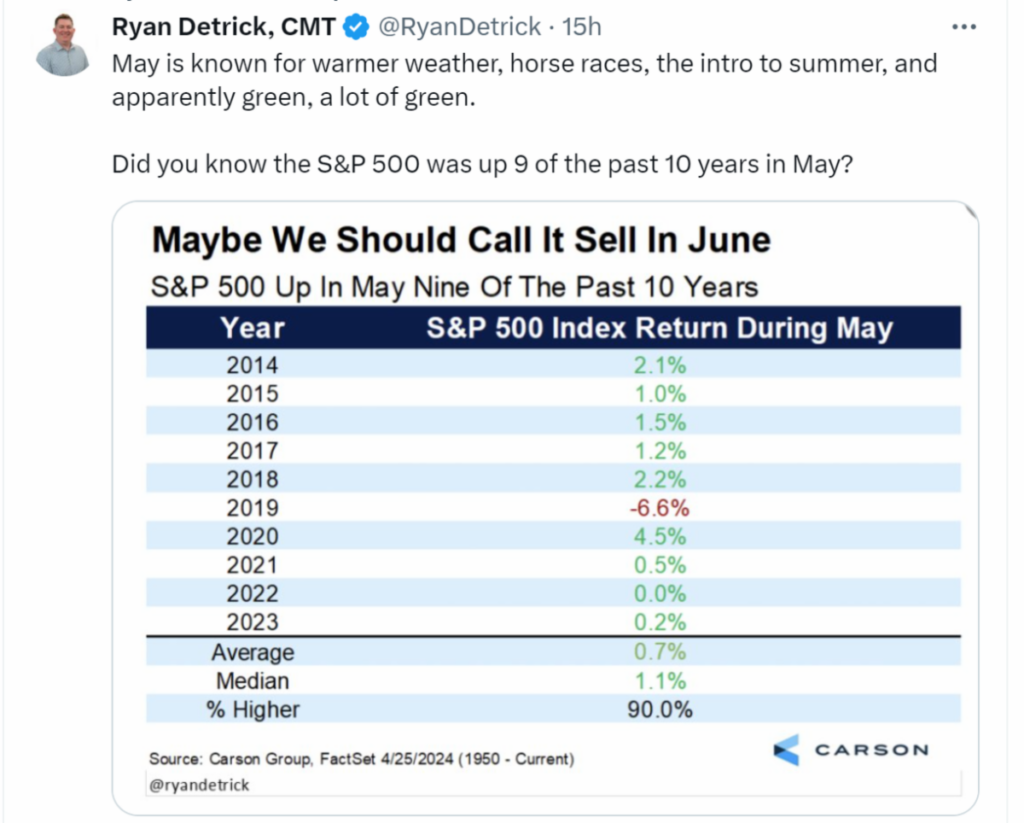1024x823 pixels.
Task: Click the Average row value 0.7%
Action: (x=659, y=652)
